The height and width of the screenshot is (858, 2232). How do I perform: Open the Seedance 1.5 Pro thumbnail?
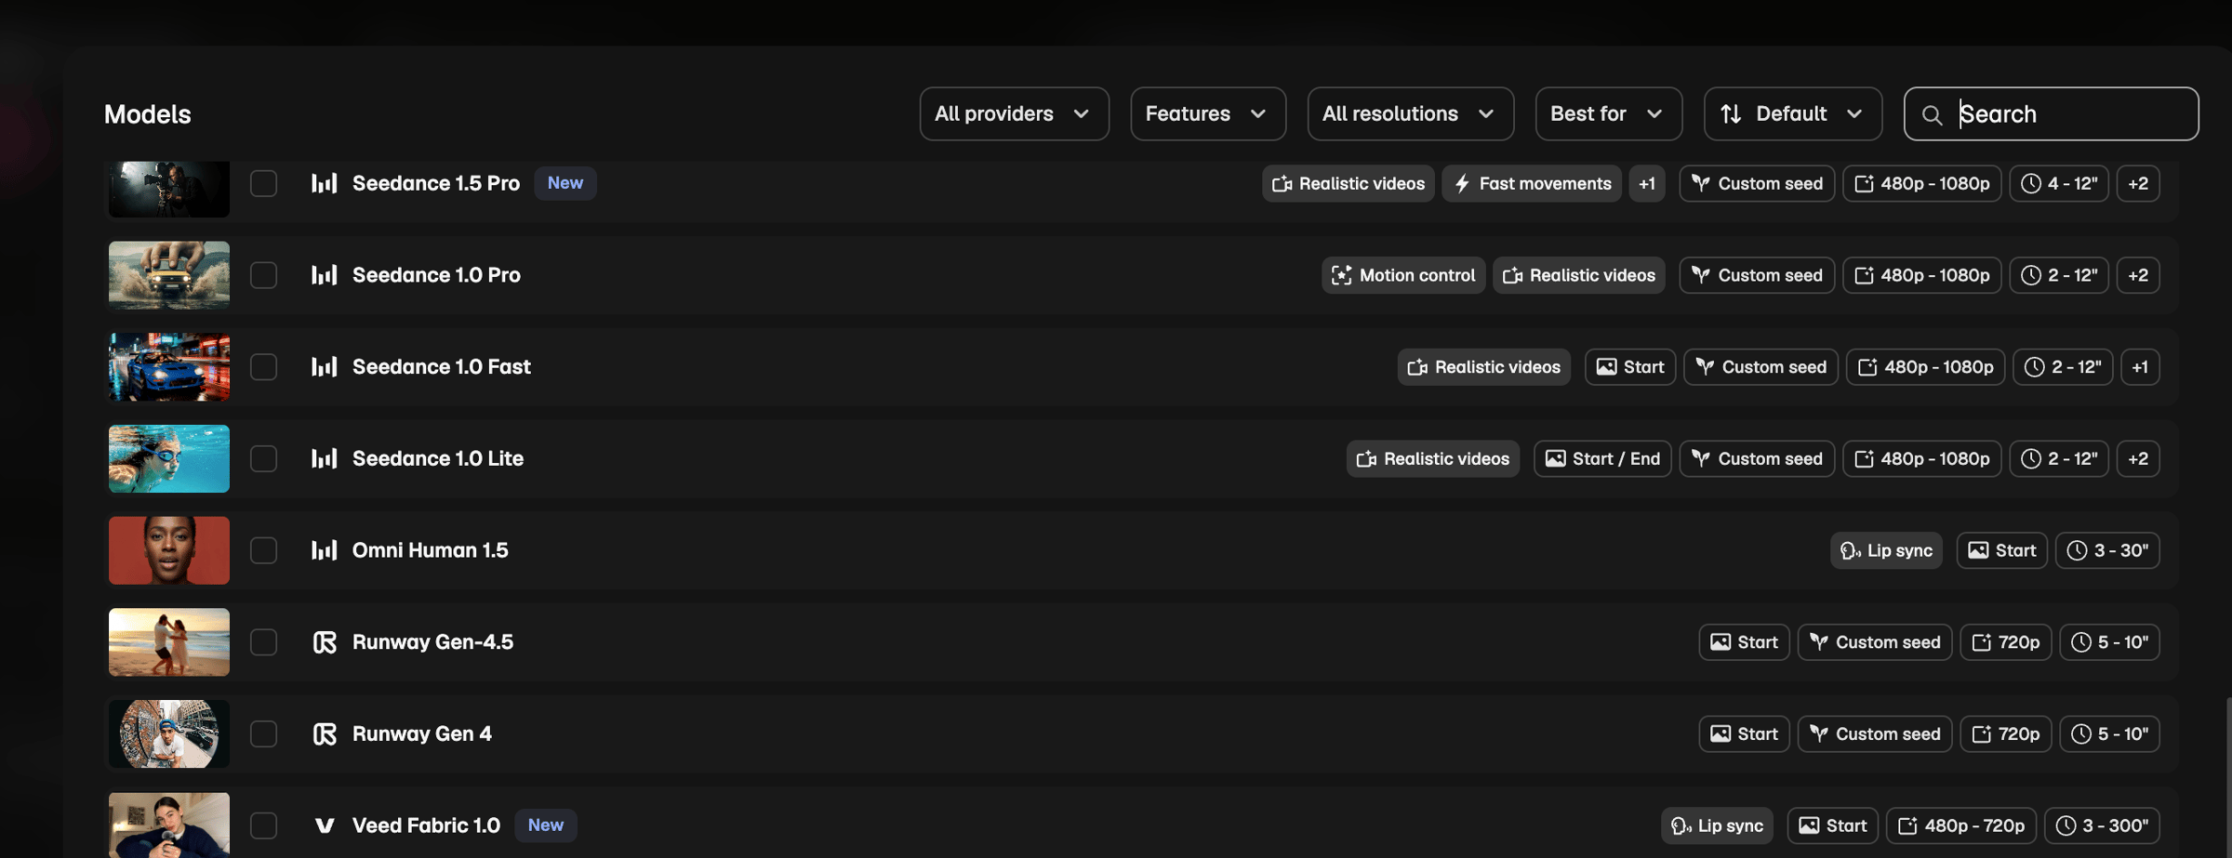(x=169, y=189)
